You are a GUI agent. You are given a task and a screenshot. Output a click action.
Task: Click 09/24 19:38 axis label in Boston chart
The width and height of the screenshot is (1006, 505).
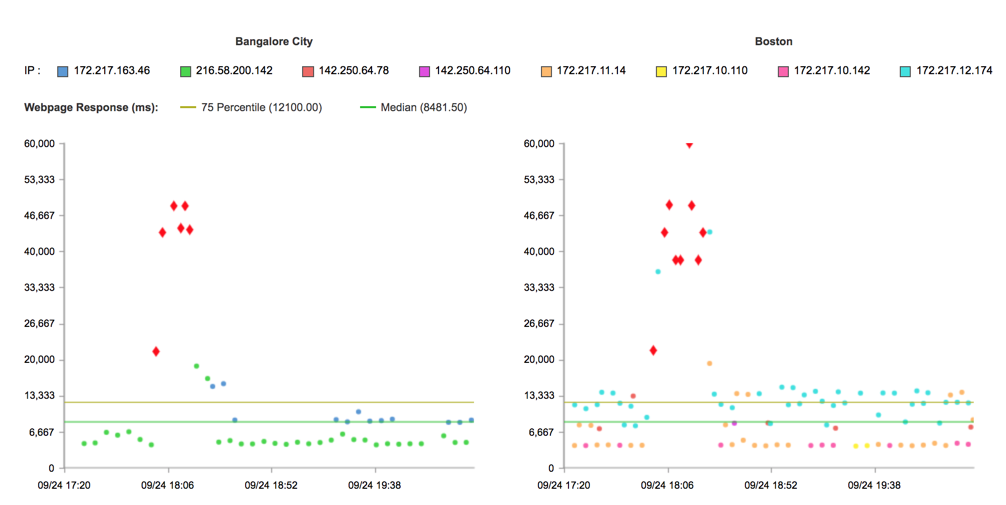pos(874,486)
